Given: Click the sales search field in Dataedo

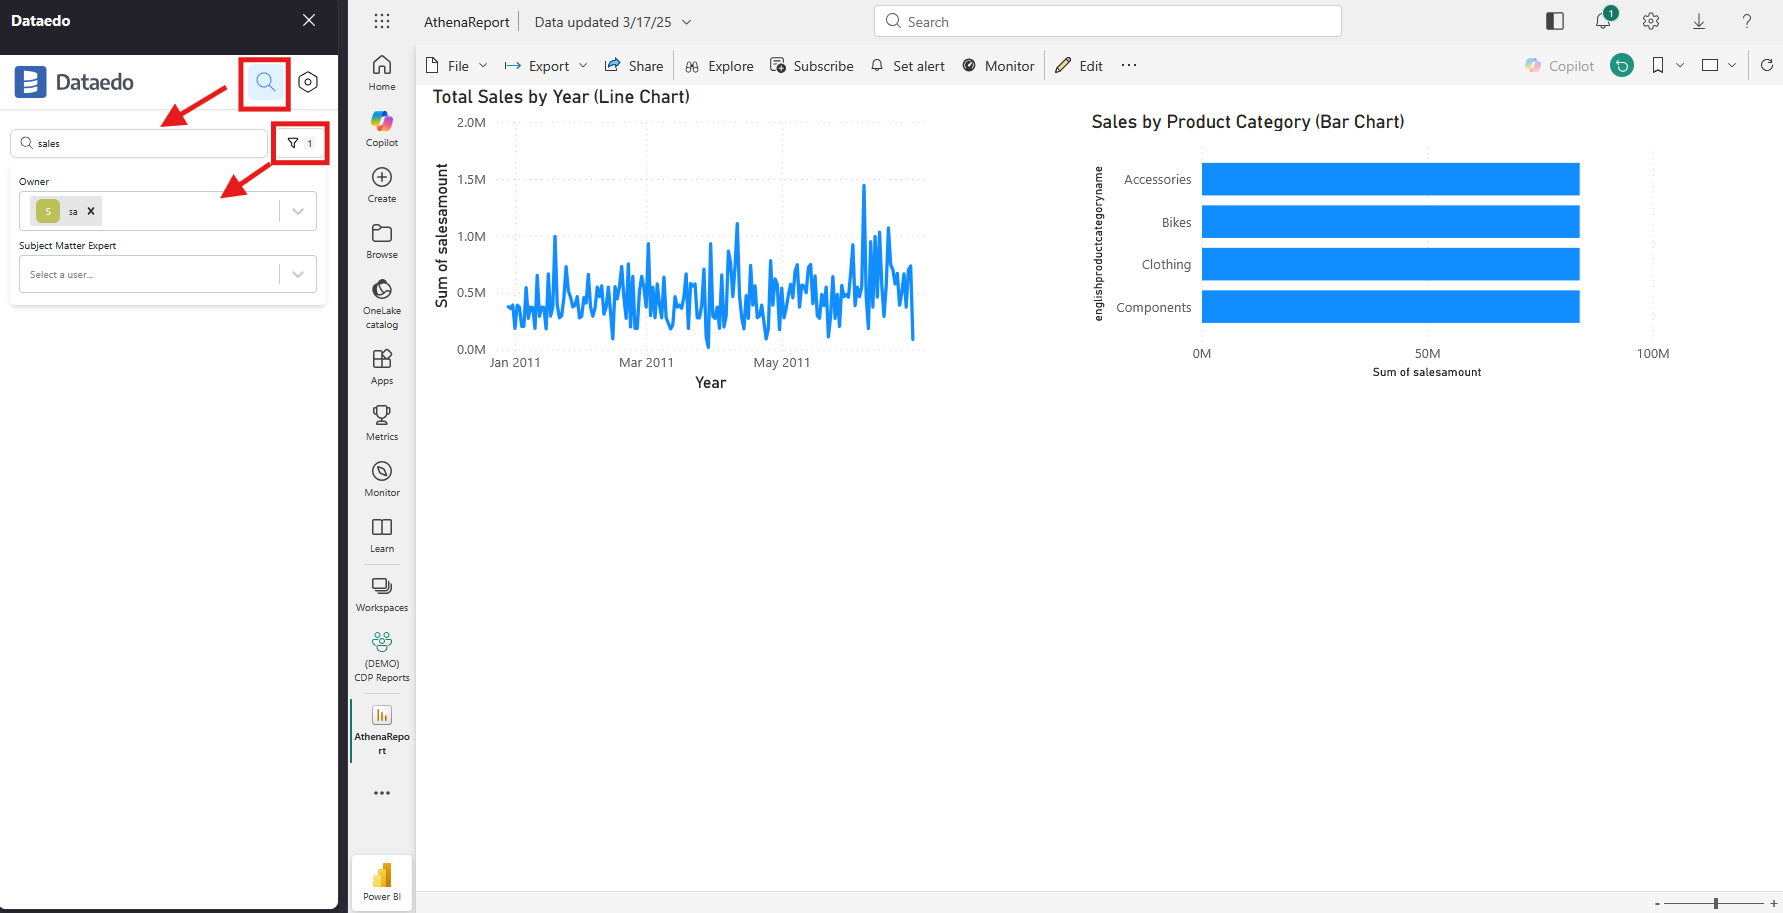Looking at the screenshot, I should tap(140, 143).
